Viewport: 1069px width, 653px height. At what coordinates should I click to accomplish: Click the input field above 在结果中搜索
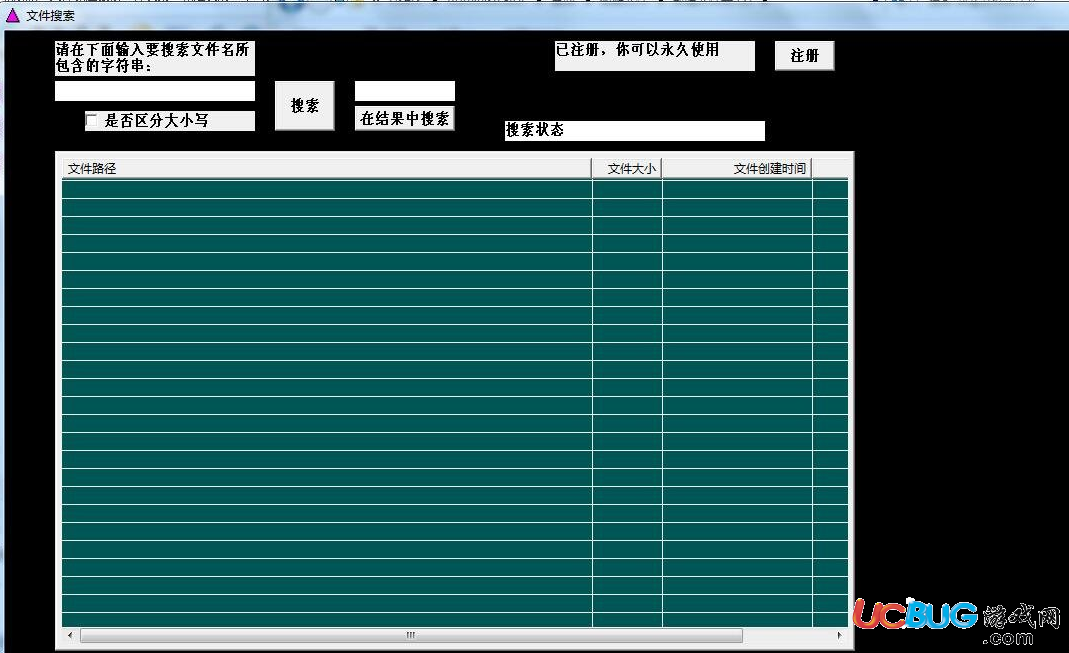coord(404,91)
